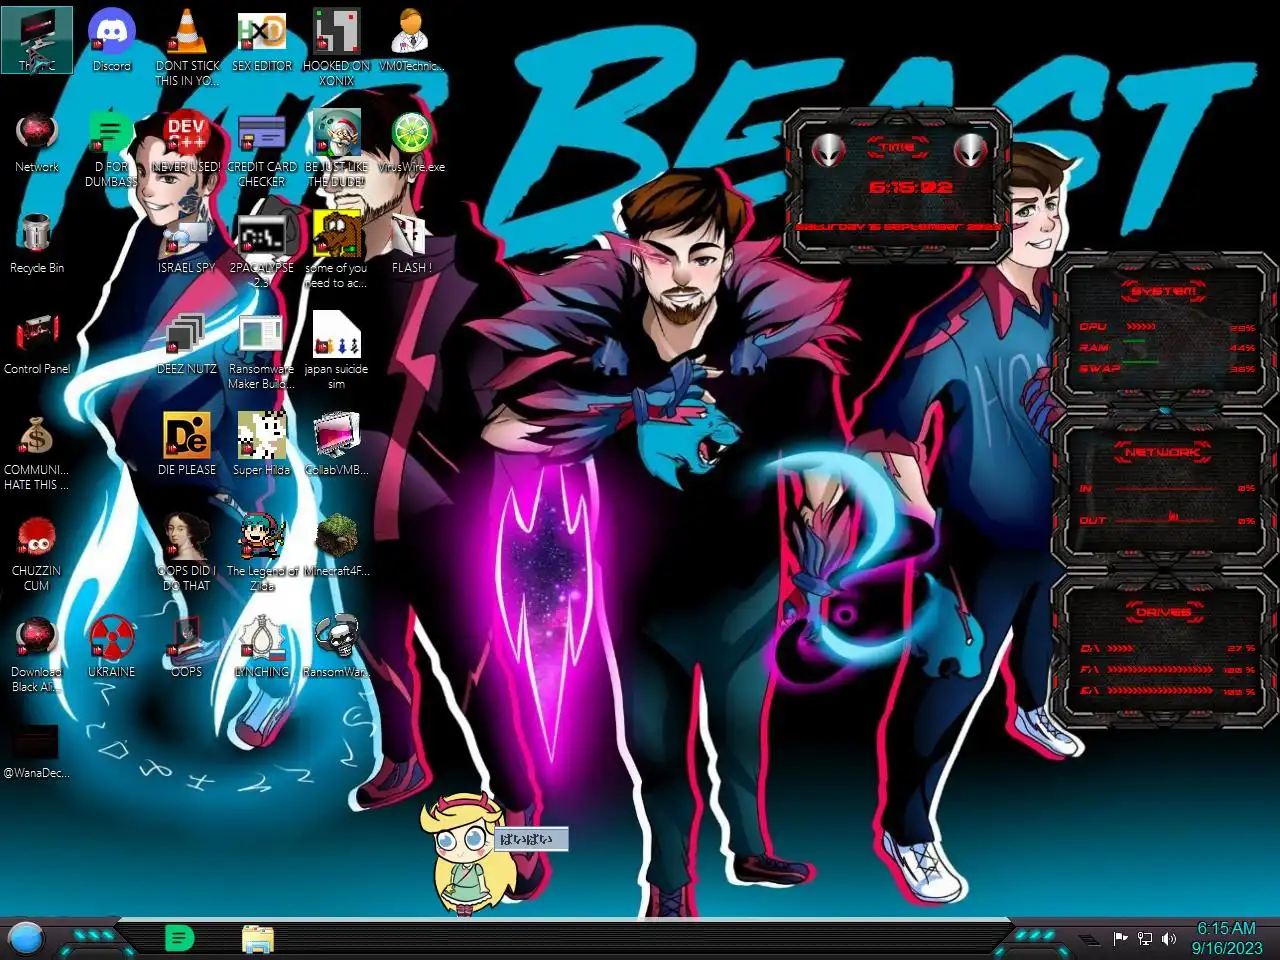1280x960 pixels.
Task: Open the Discord desktop shortcut
Action: tap(112, 40)
